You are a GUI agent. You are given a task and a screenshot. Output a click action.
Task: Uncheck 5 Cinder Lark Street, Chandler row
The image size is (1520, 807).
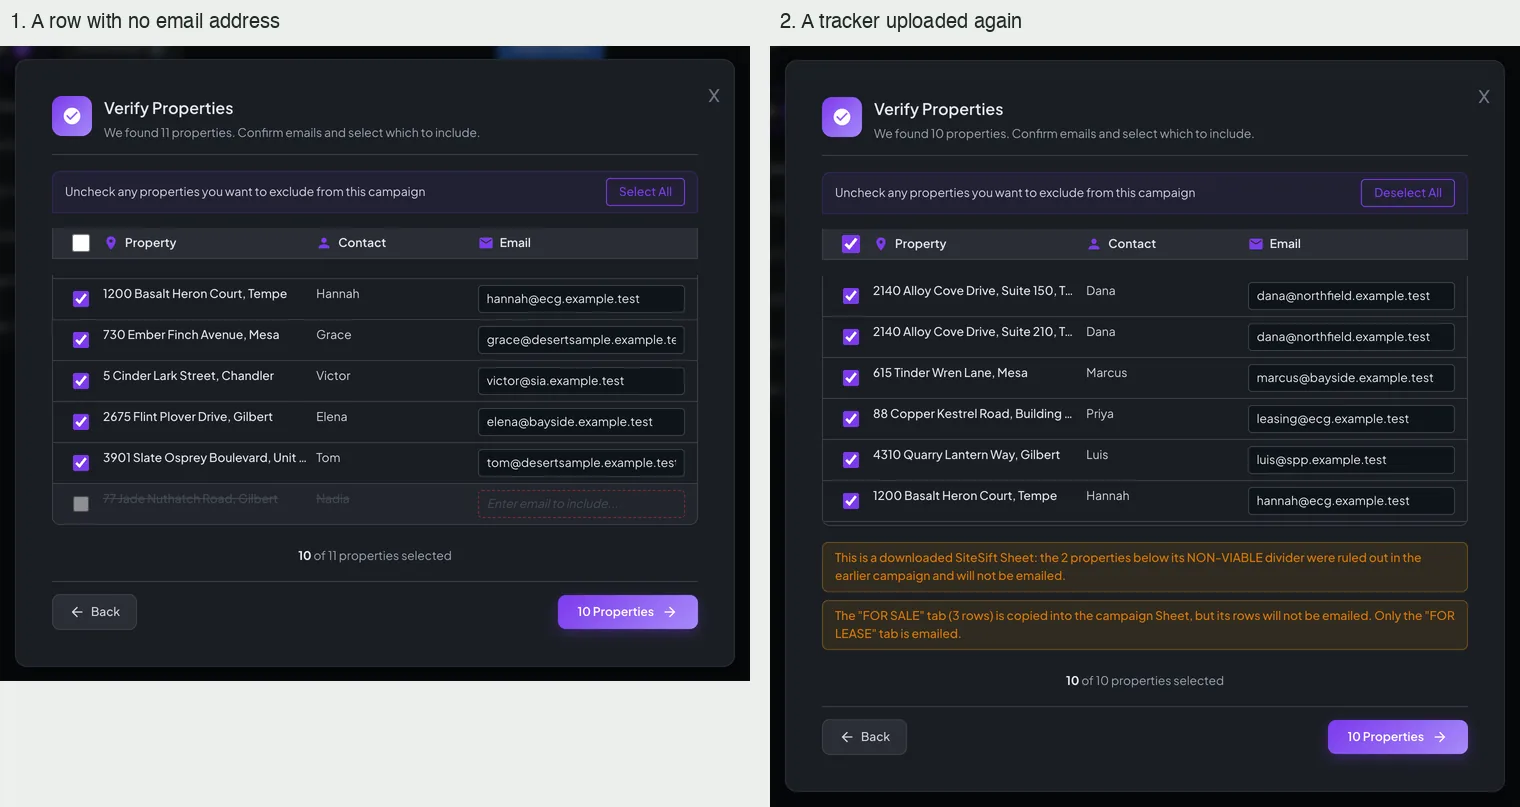click(x=81, y=381)
